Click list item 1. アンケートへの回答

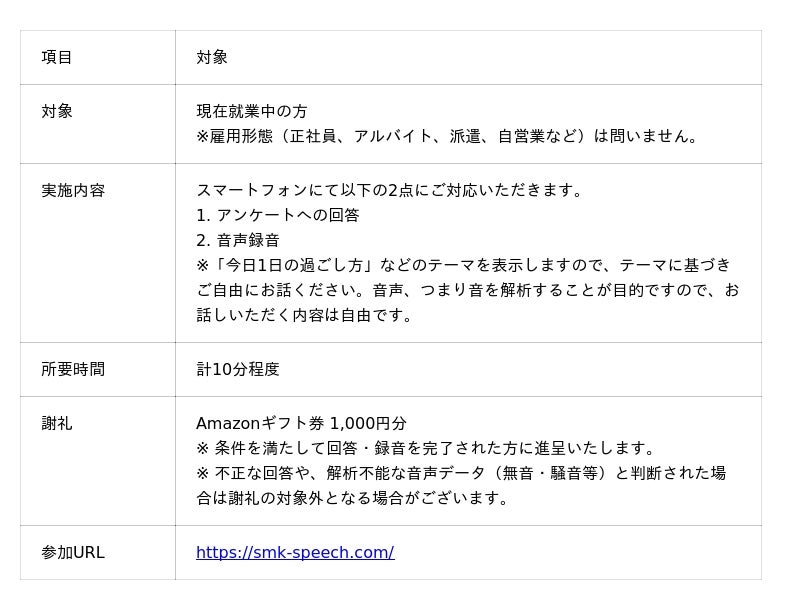pos(277,215)
